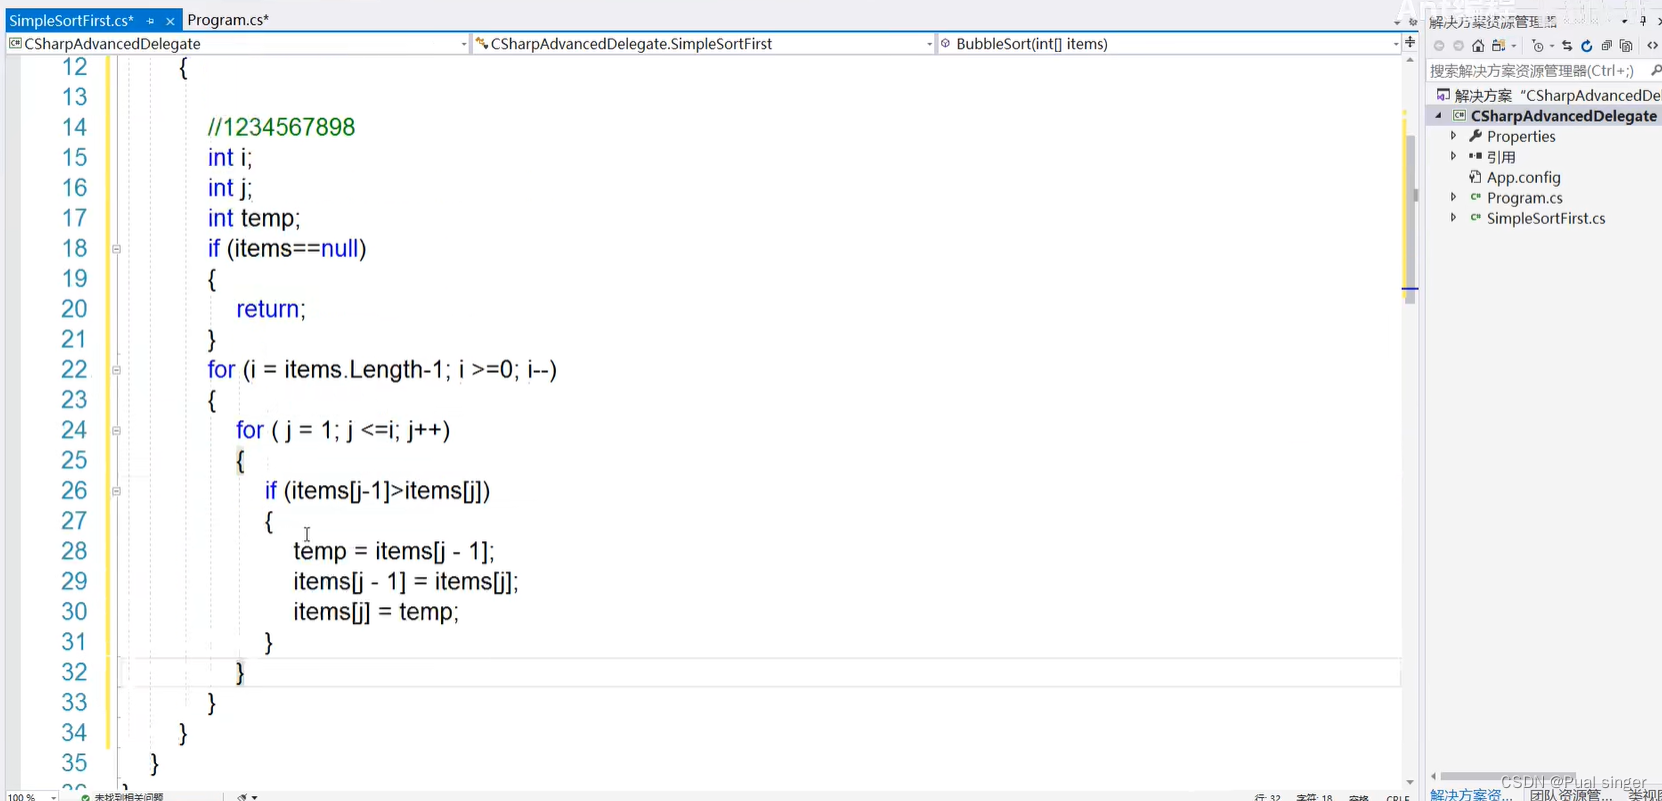Click the wrench icon beside Properties

(1475, 136)
